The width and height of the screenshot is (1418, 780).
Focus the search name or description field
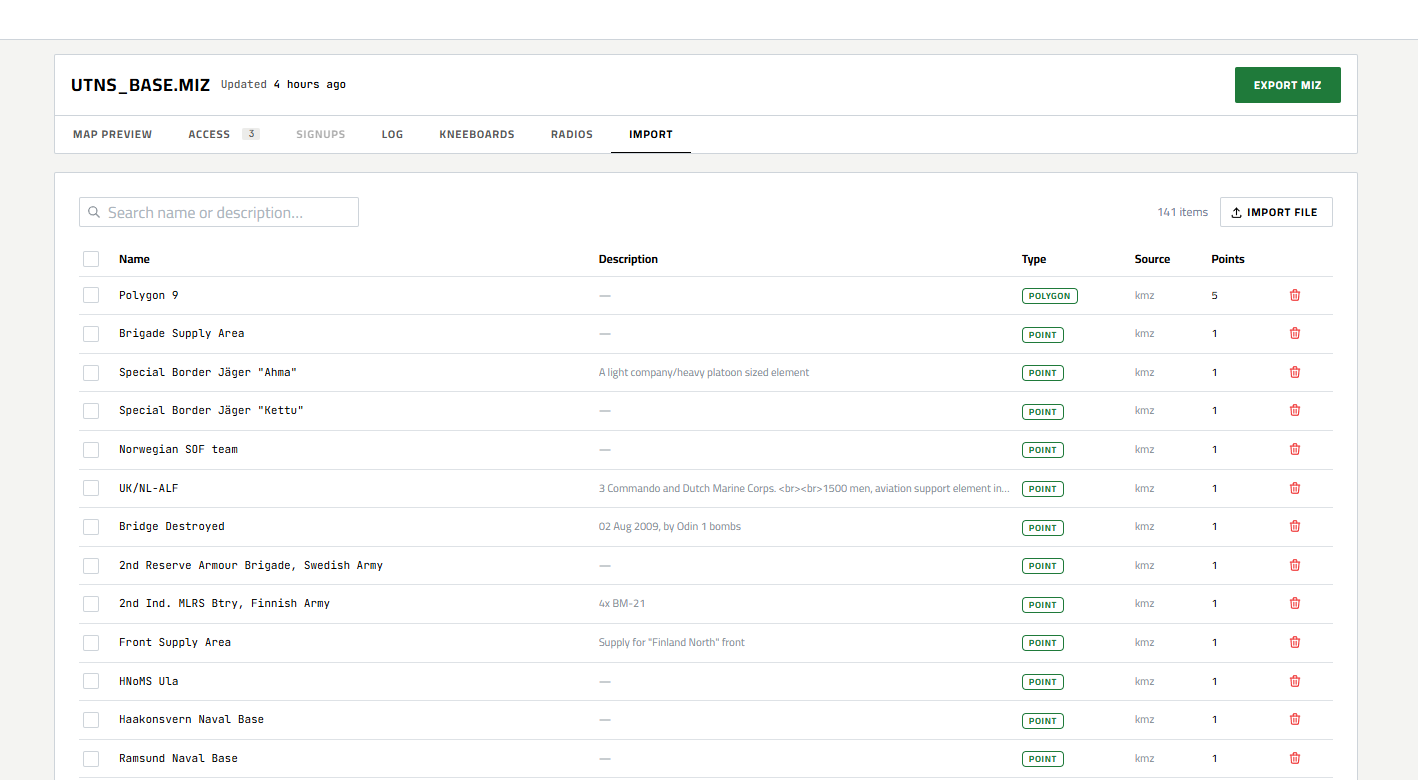(x=219, y=212)
